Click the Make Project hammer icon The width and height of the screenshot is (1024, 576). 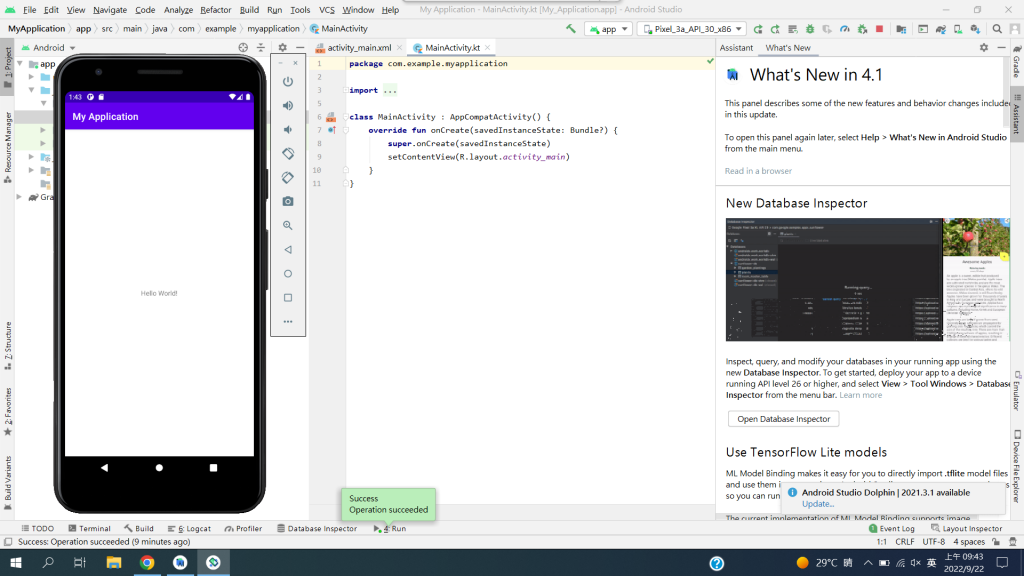[x=571, y=29]
